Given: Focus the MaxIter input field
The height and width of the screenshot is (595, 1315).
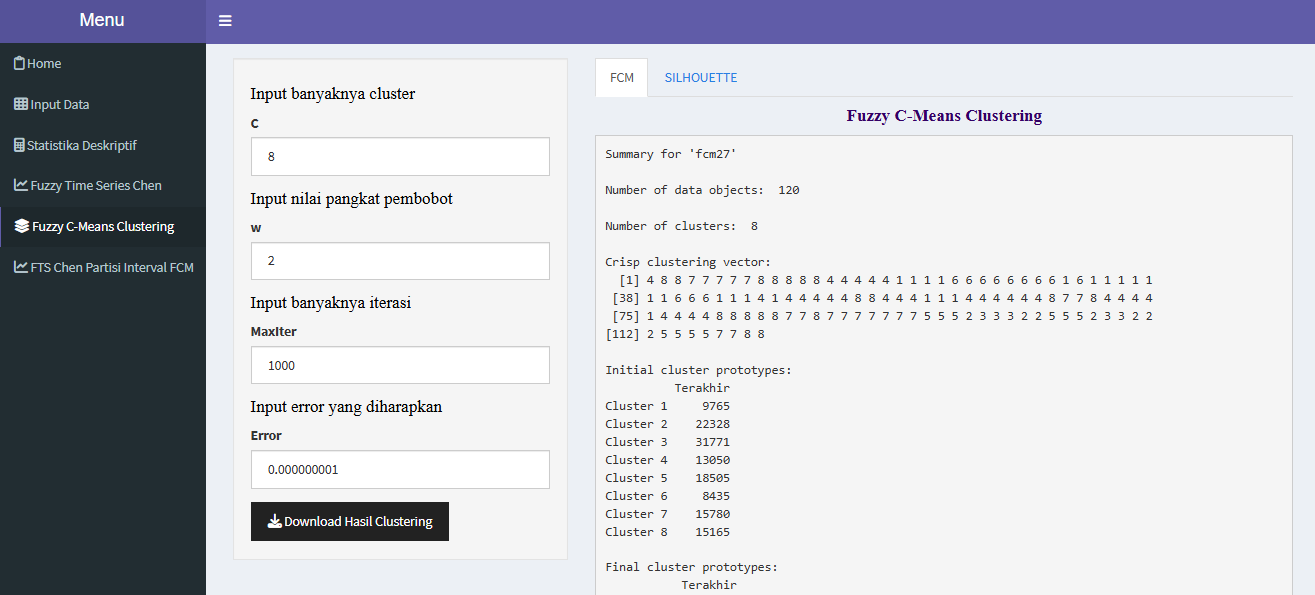Looking at the screenshot, I should coord(400,365).
